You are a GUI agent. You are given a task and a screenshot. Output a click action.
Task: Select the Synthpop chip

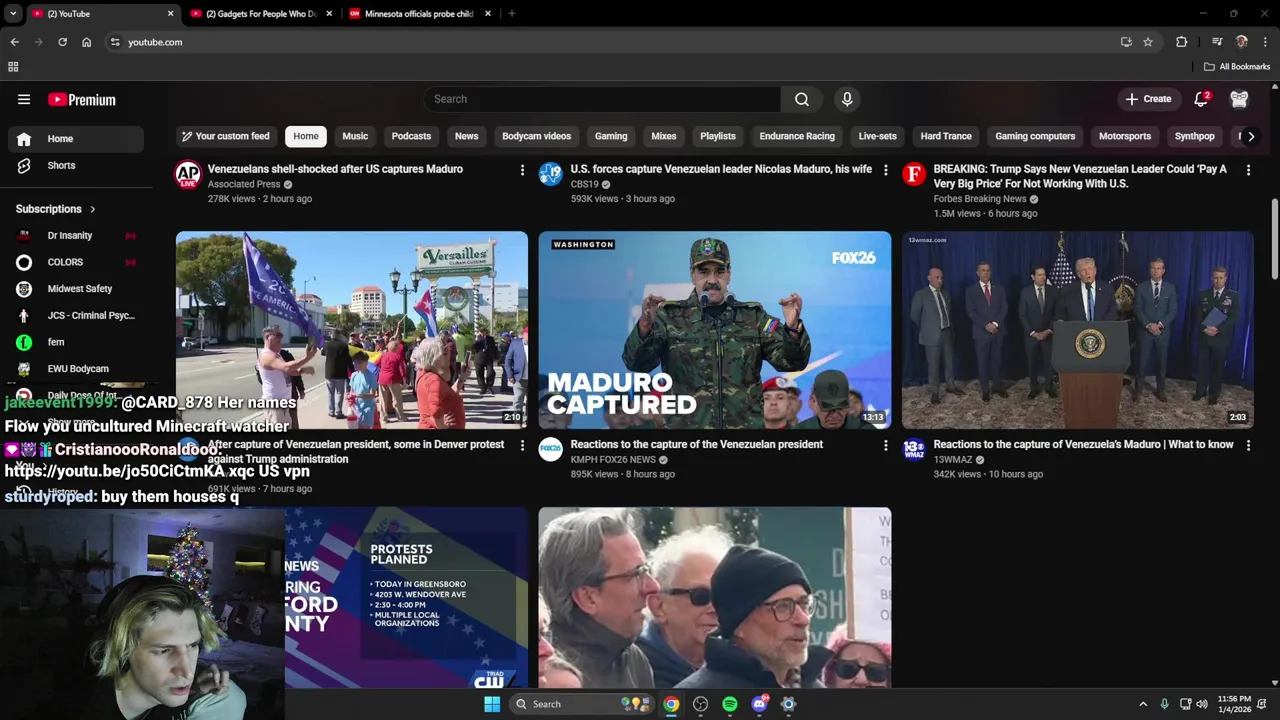click(1194, 136)
